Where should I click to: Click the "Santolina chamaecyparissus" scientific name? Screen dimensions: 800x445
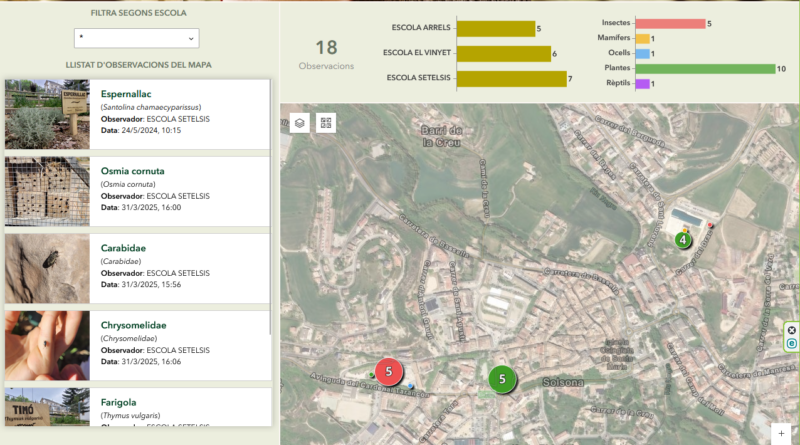point(151,107)
